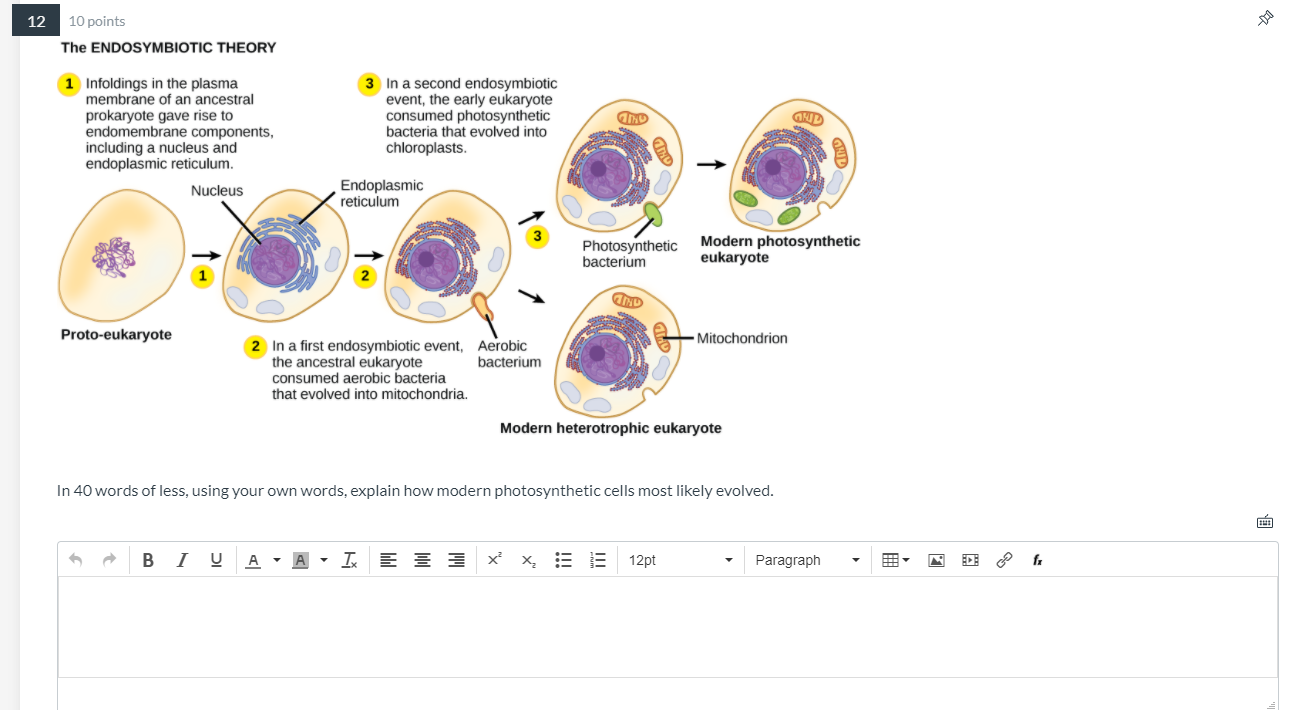Toggle italic formatting
Screen dimensions: 1289x710
[x=182, y=560]
